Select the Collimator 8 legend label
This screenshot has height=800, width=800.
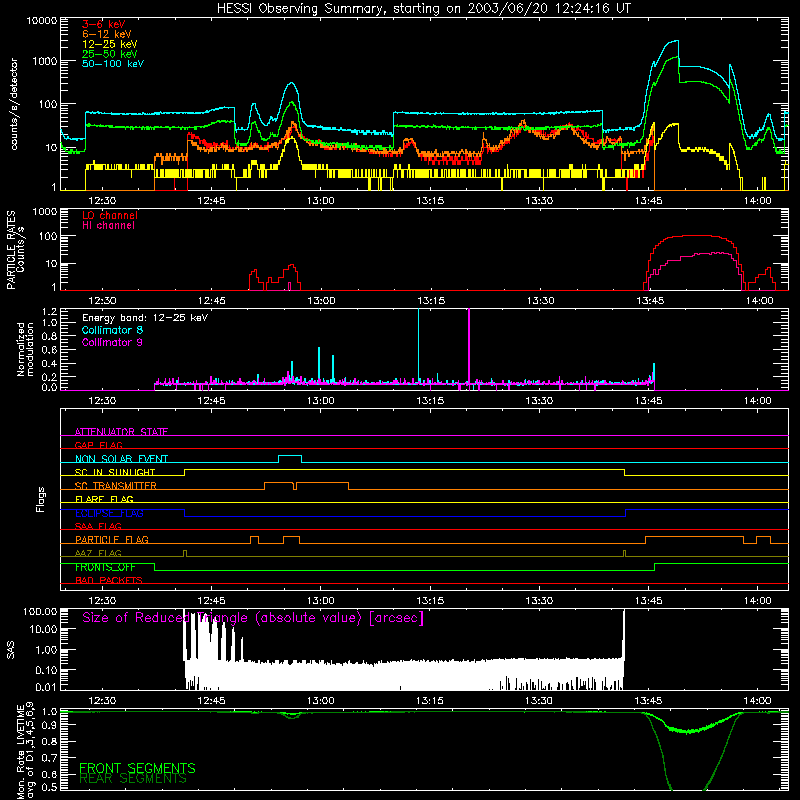click(x=112, y=330)
